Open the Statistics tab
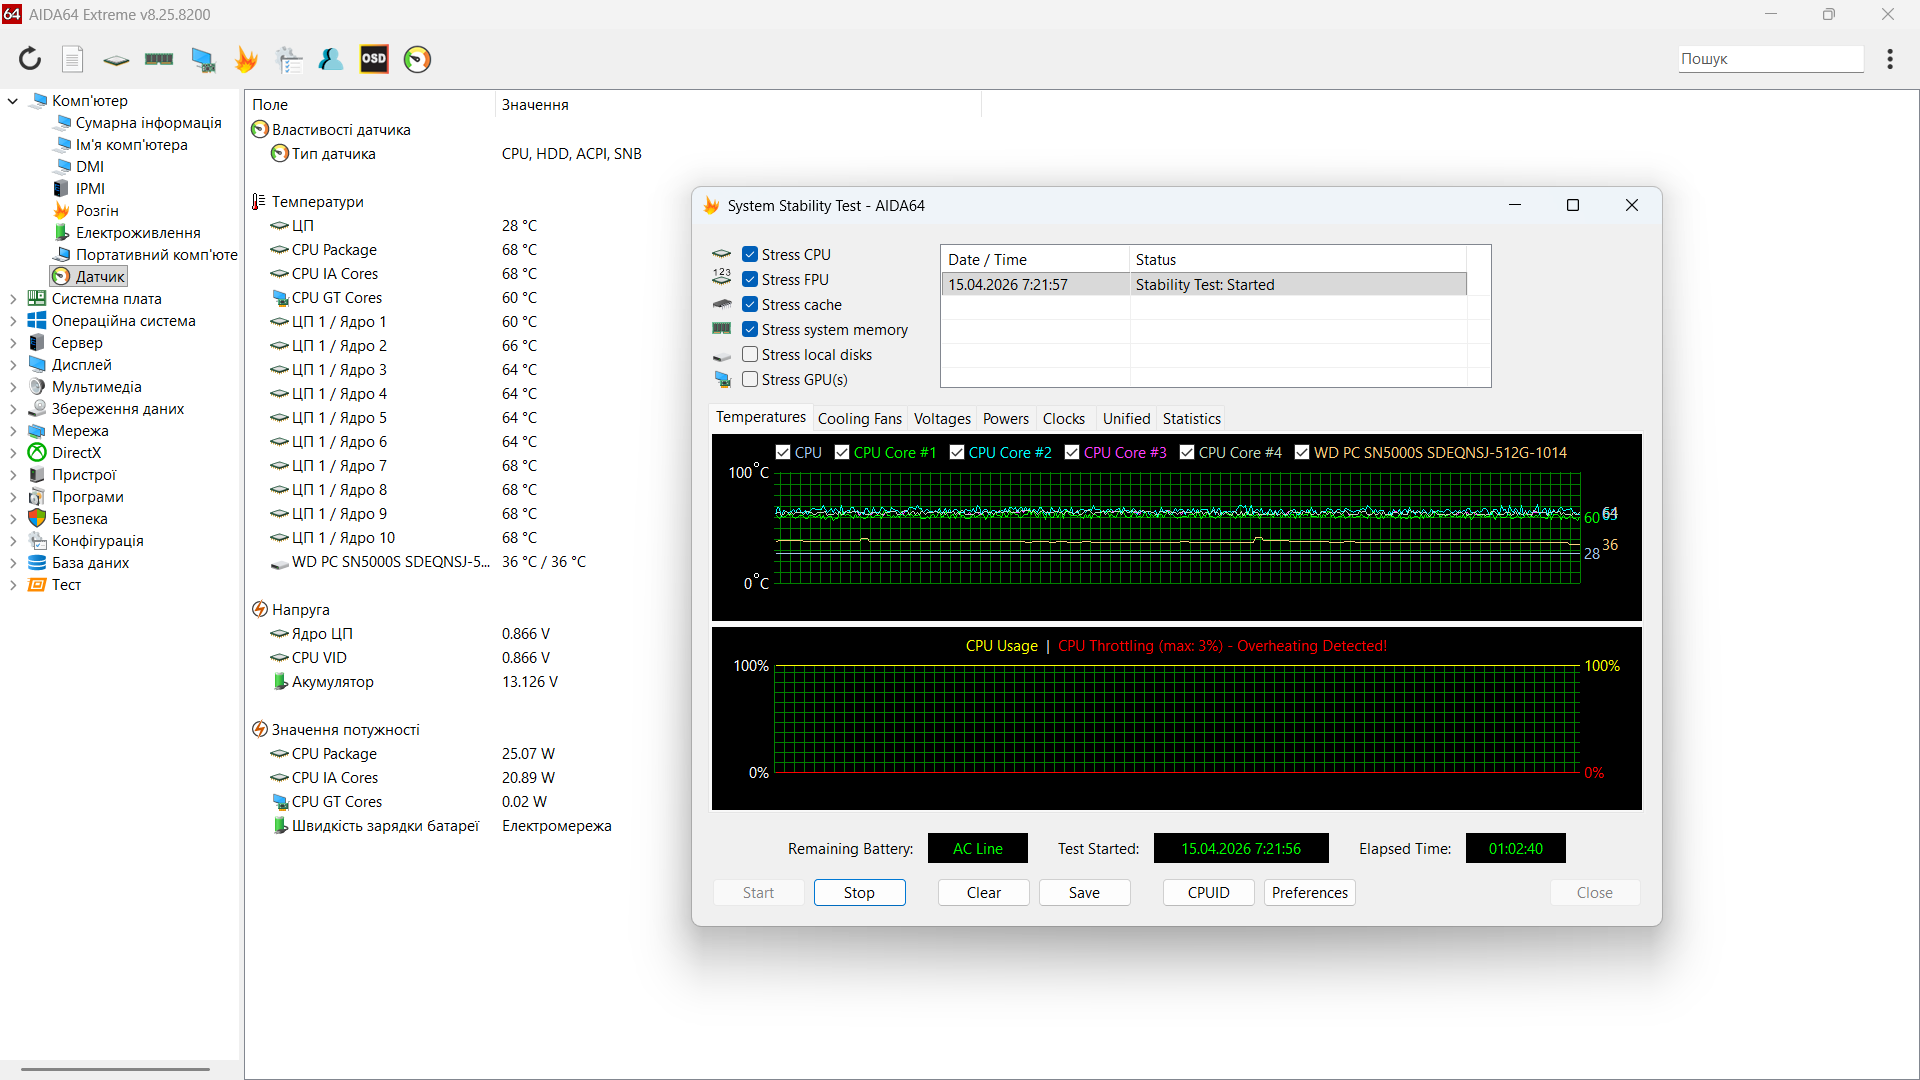 click(x=1191, y=419)
